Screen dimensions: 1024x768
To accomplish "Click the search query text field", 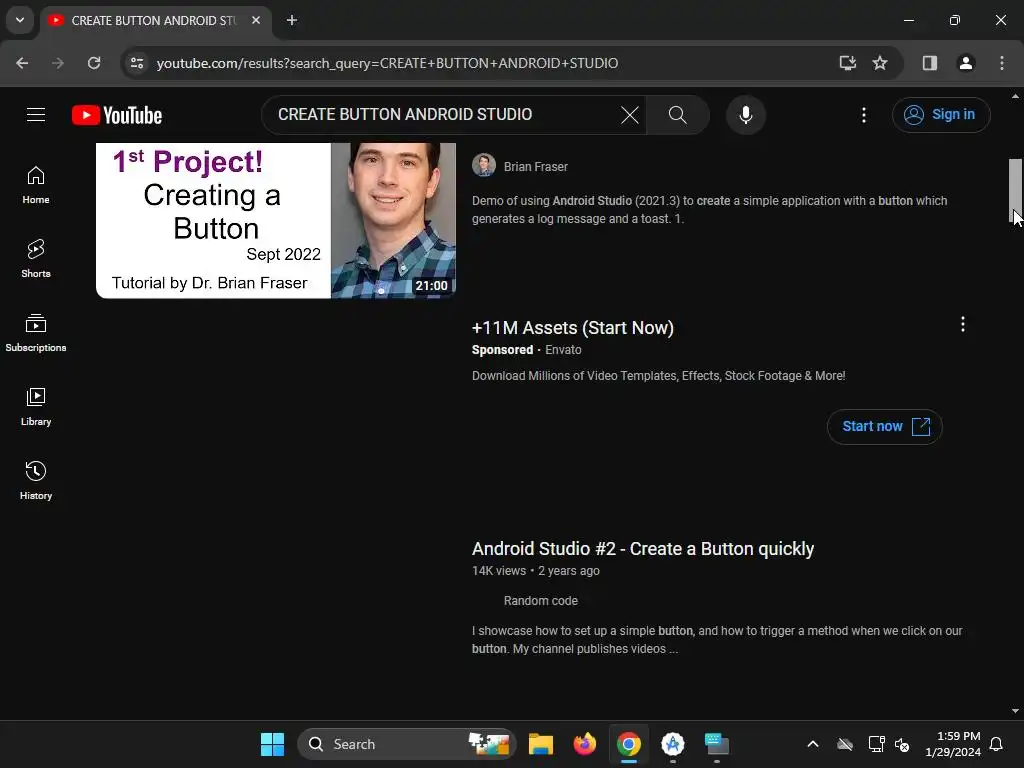I will (x=444, y=115).
